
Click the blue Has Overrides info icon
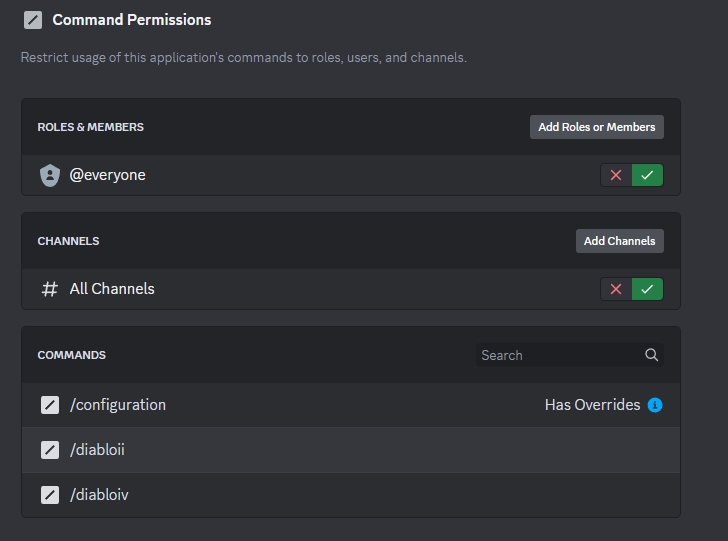[x=655, y=405]
